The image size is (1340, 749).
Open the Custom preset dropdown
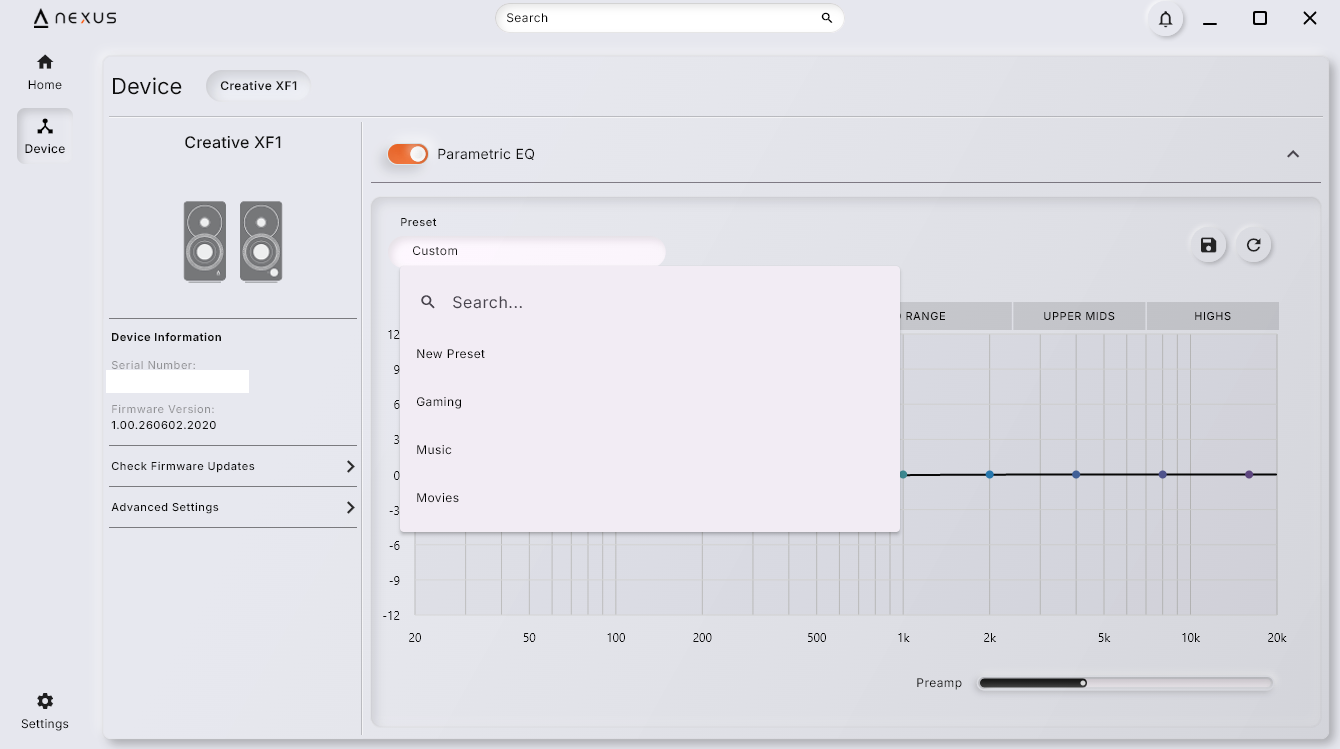(x=528, y=251)
